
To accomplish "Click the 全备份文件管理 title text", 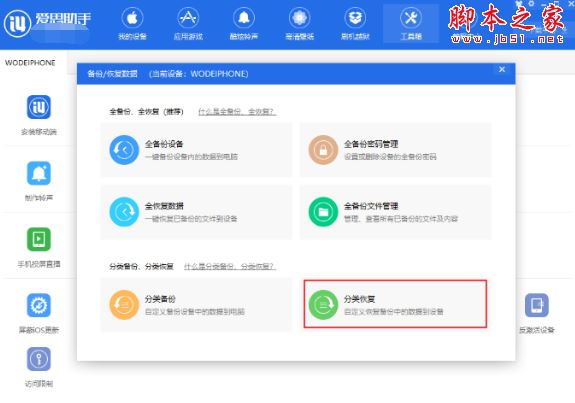I will 371,206.
